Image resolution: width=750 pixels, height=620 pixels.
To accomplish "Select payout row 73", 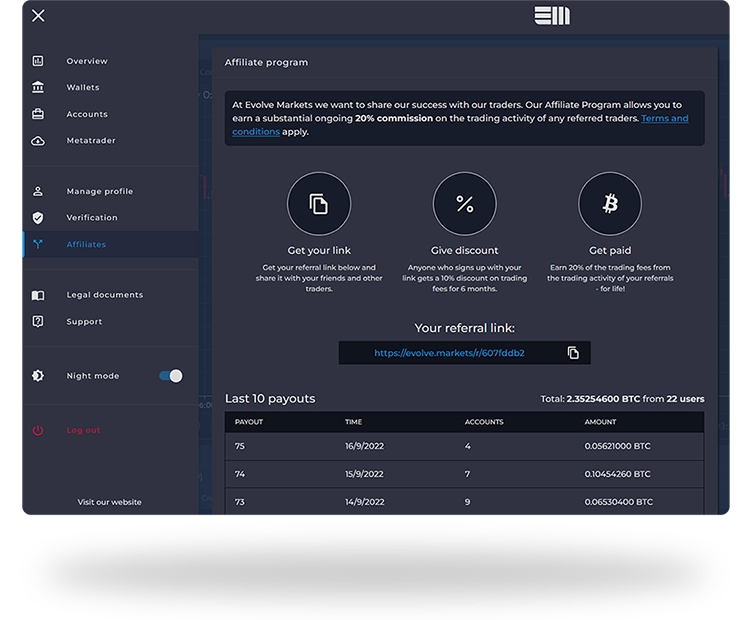I will [x=464, y=501].
